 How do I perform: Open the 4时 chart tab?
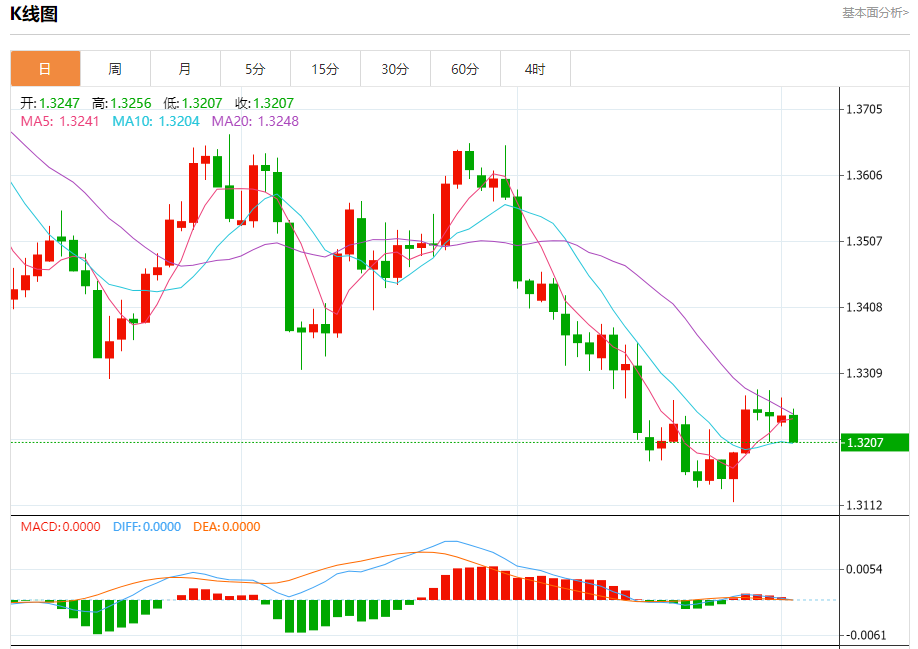pyautogui.click(x=535, y=69)
